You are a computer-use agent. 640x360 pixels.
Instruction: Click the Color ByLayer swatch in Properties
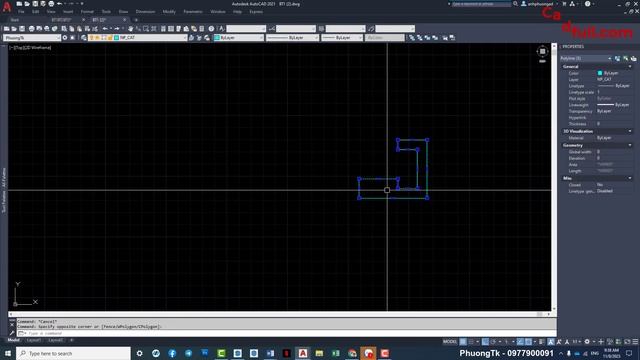(x=600, y=73)
